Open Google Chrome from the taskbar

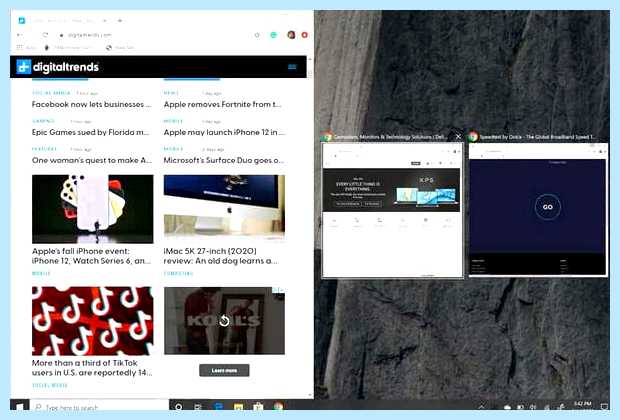click(278, 407)
